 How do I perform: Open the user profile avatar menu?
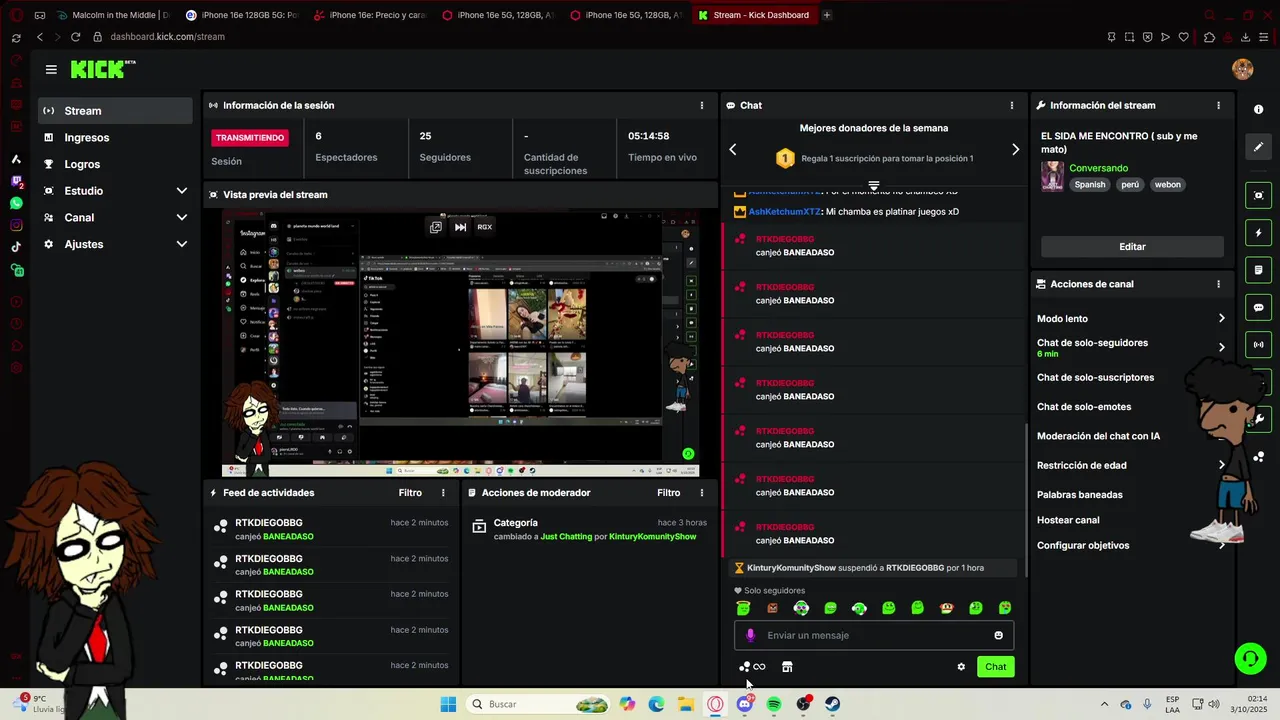(1243, 69)
